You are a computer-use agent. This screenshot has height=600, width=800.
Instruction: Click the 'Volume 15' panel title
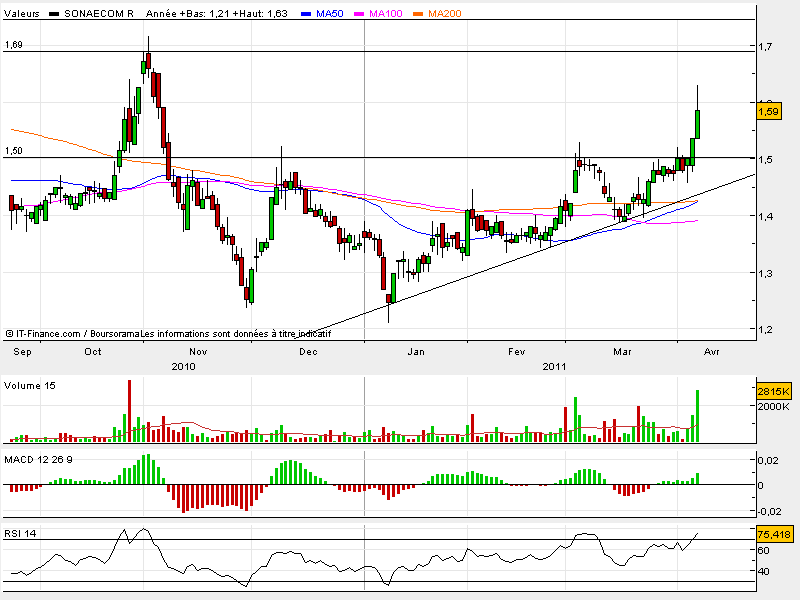(30, 386)
